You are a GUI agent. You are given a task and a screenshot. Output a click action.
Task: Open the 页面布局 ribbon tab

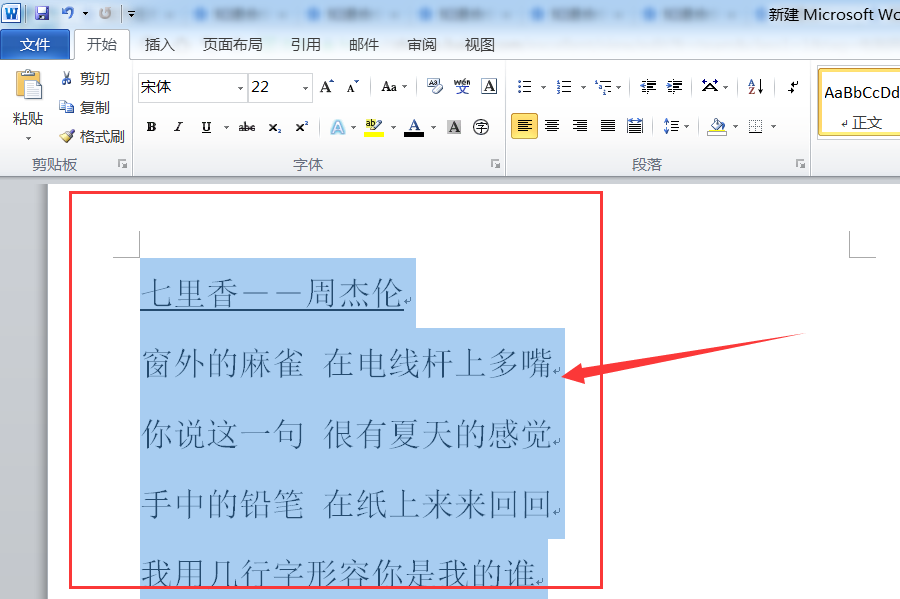point(232,44)
